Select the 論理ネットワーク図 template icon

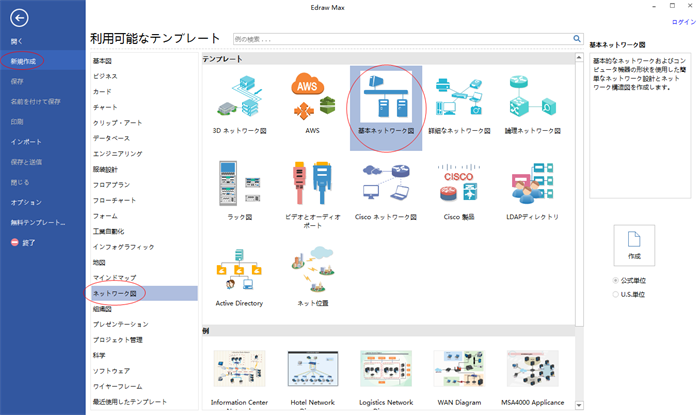[532, 96]
